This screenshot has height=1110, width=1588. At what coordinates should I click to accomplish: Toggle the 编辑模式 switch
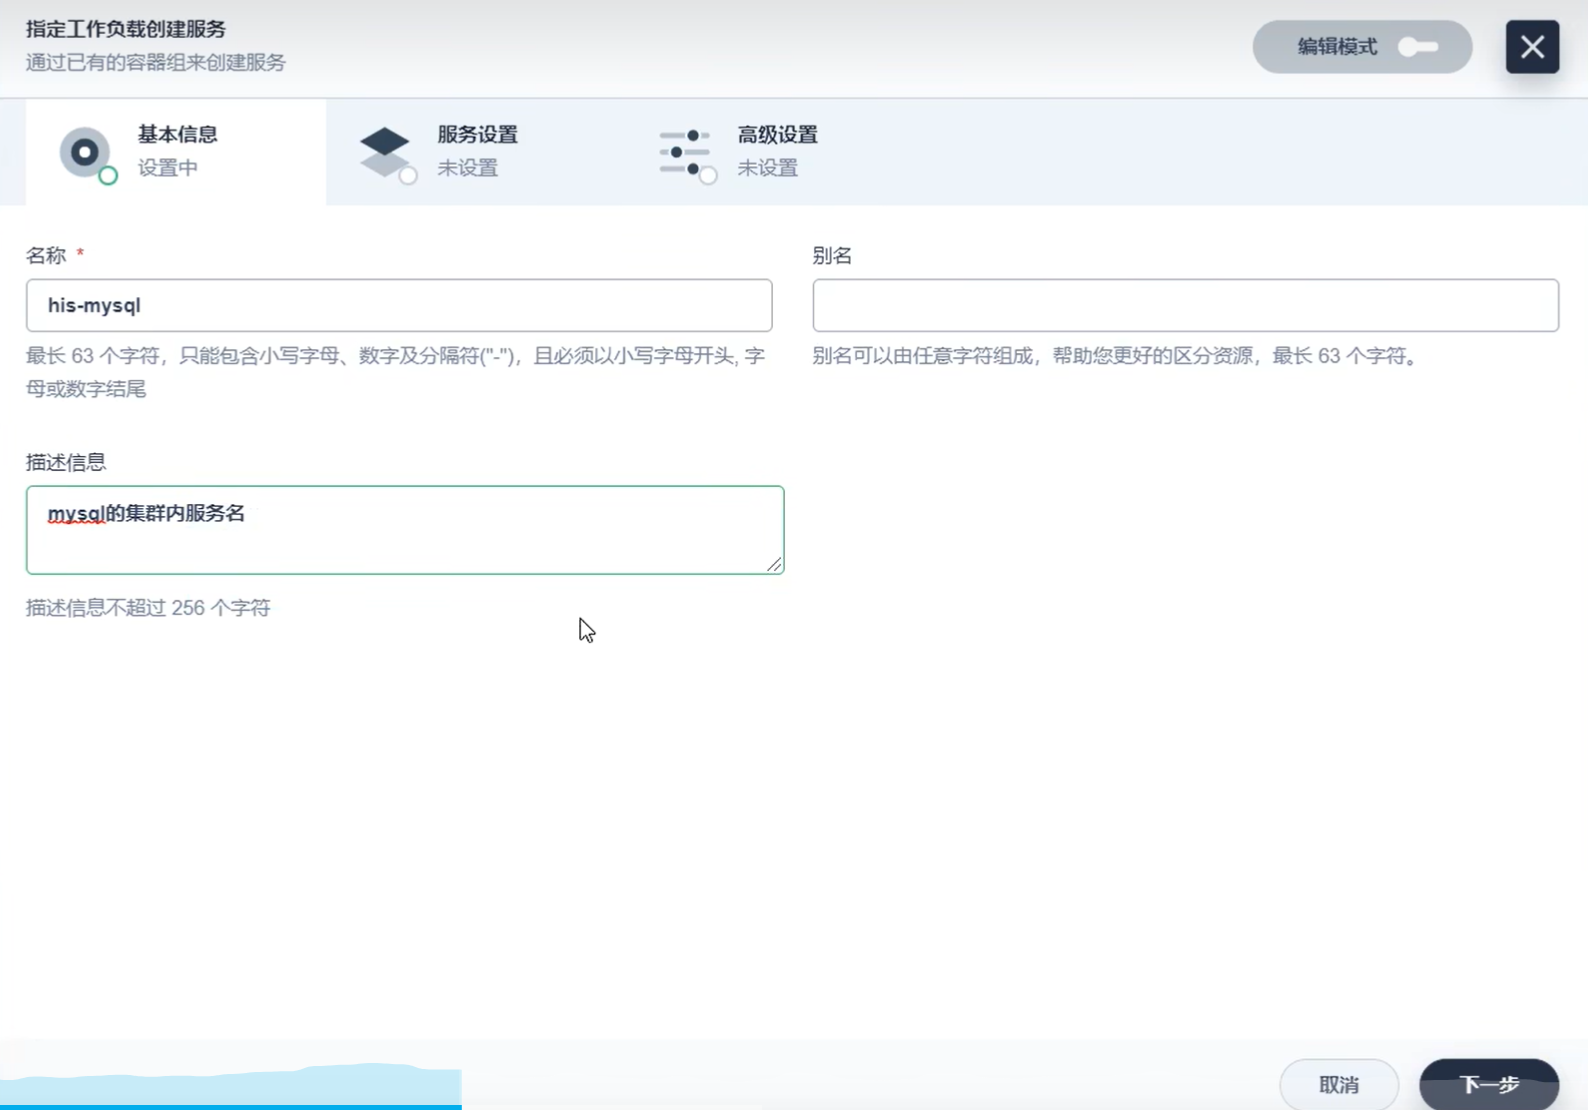coord(1417,47)
